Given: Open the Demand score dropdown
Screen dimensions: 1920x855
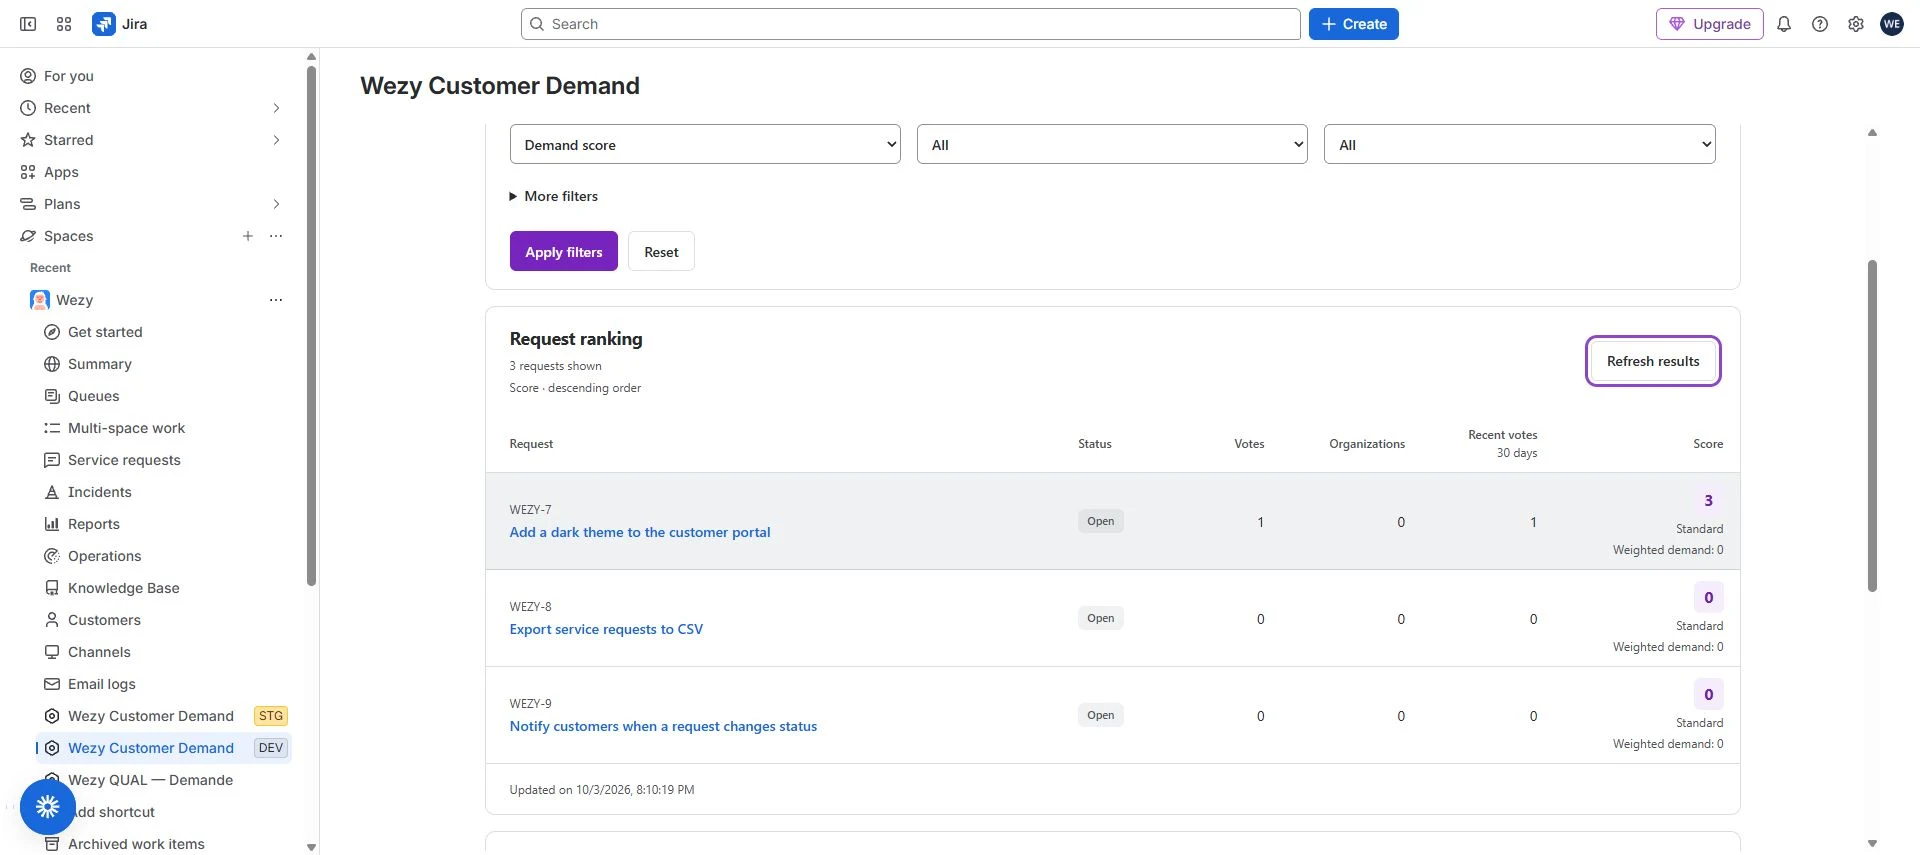Looking at the screenshot, I should (705, 145).
